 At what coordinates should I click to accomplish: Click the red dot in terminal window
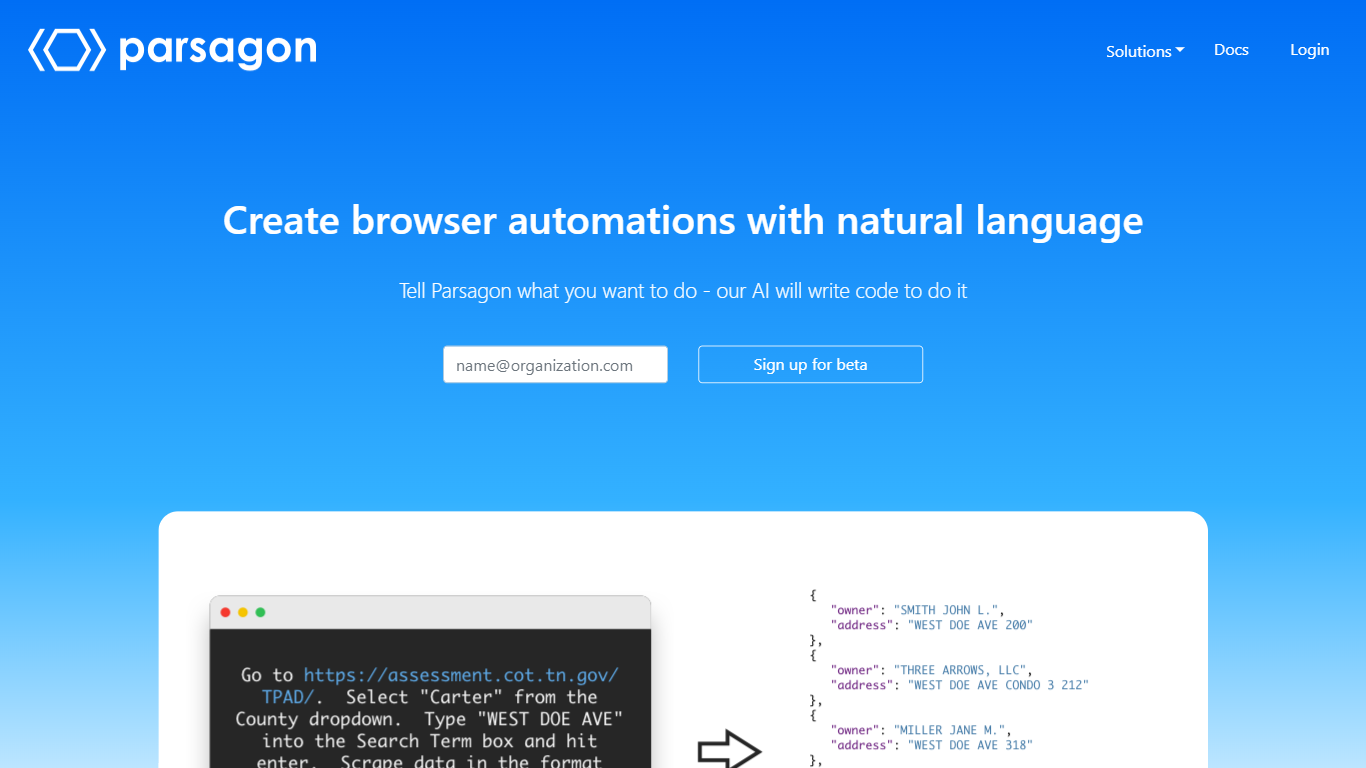click(x=226, y=612)
